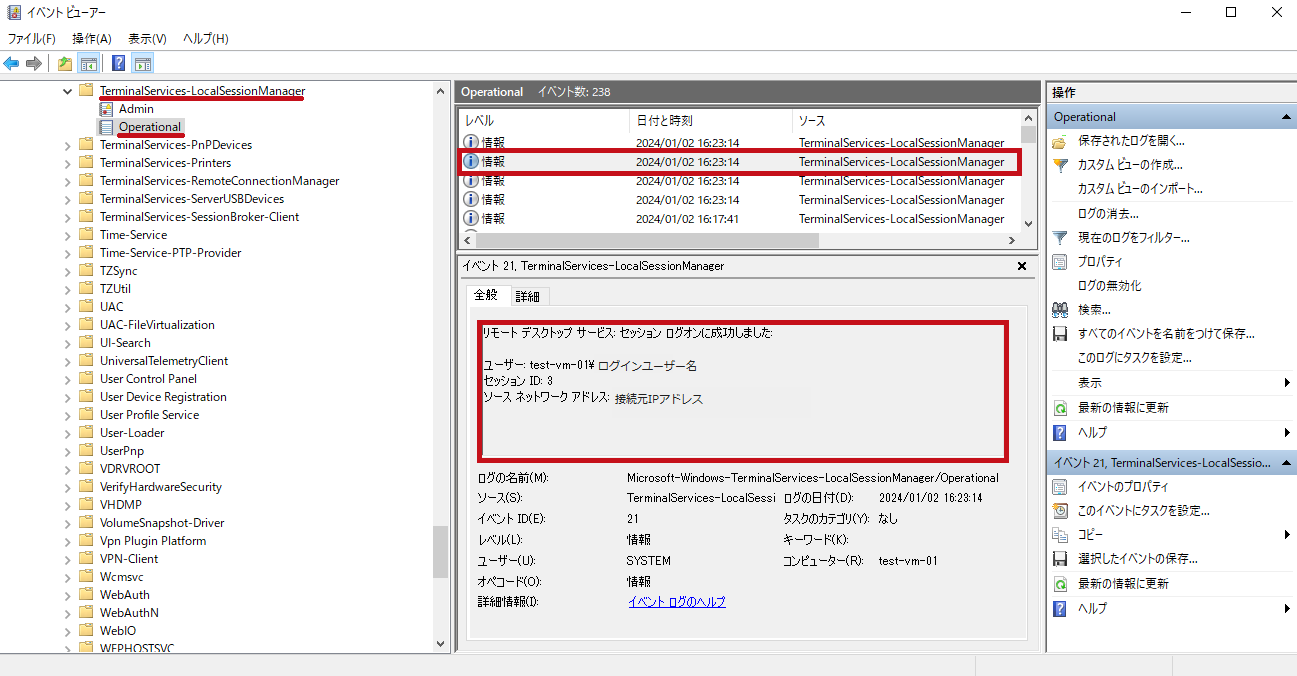The width and height of the screenshot is (1297, 676).
Task: Select the Admin log tree item
Action: 136,109
